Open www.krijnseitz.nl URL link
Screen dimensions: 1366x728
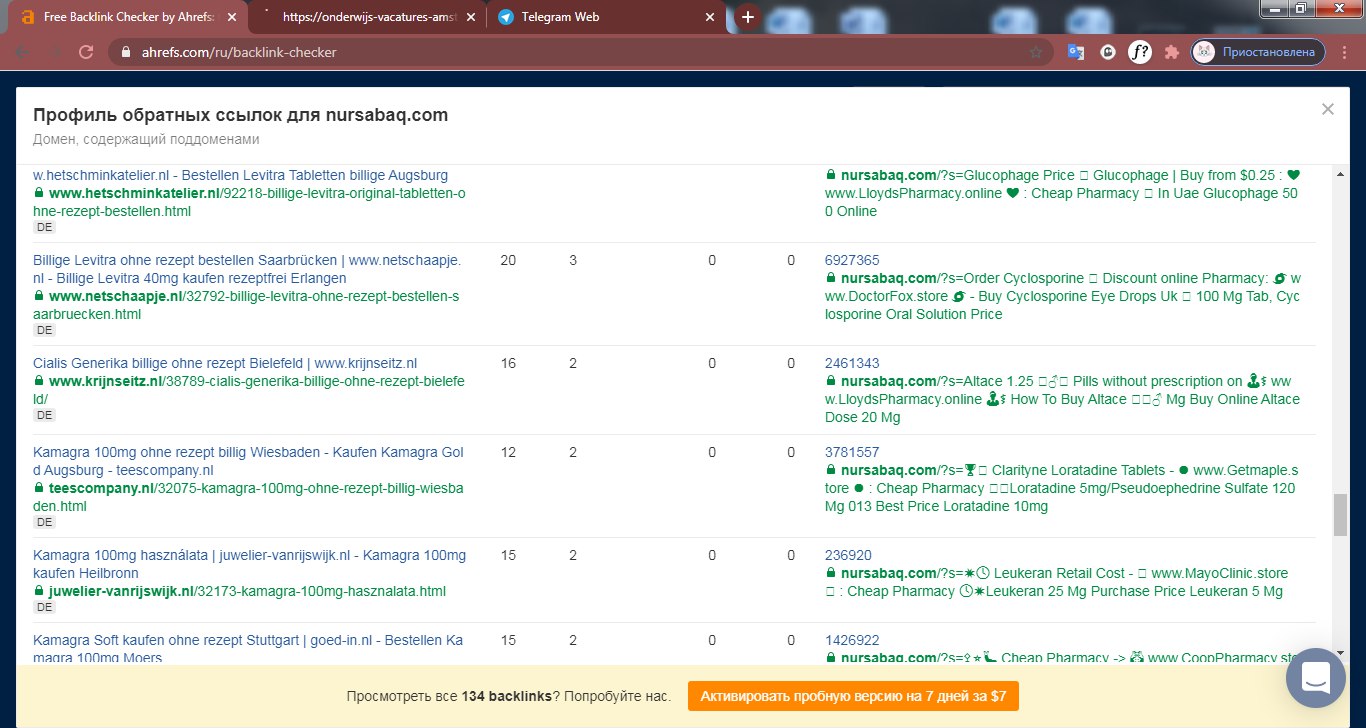click(x=249, y=390)
